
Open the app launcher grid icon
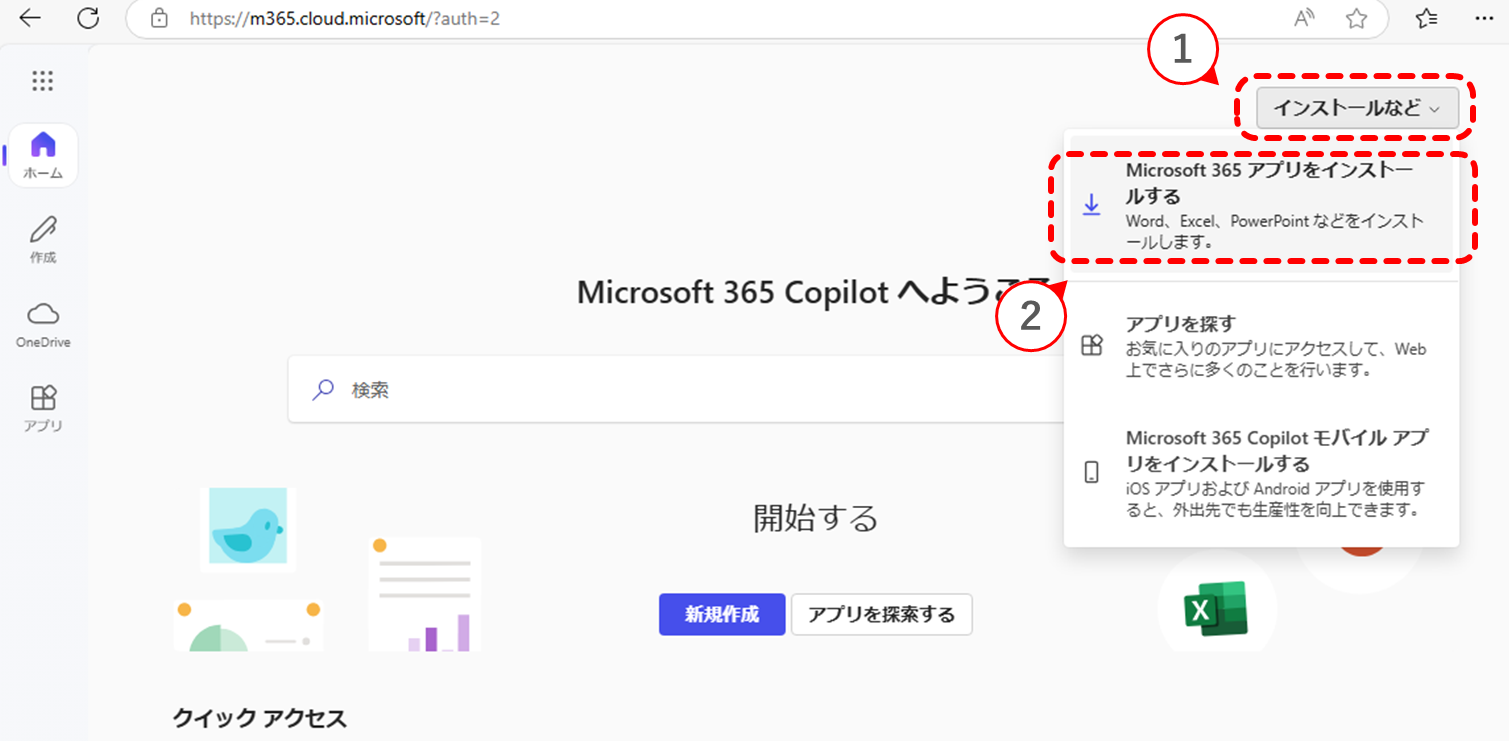[42, 81]
